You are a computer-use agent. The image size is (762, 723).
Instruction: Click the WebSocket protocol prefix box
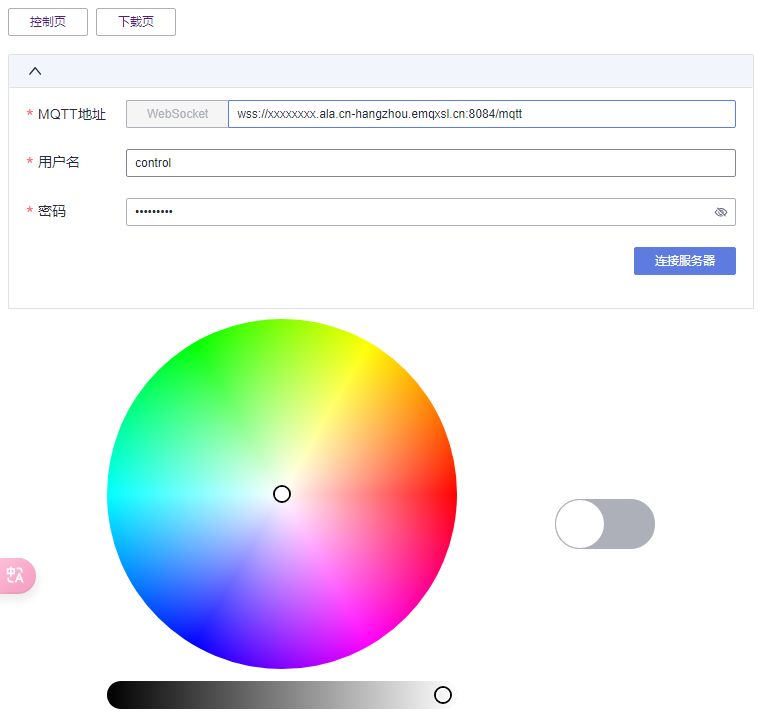(177, 114)
